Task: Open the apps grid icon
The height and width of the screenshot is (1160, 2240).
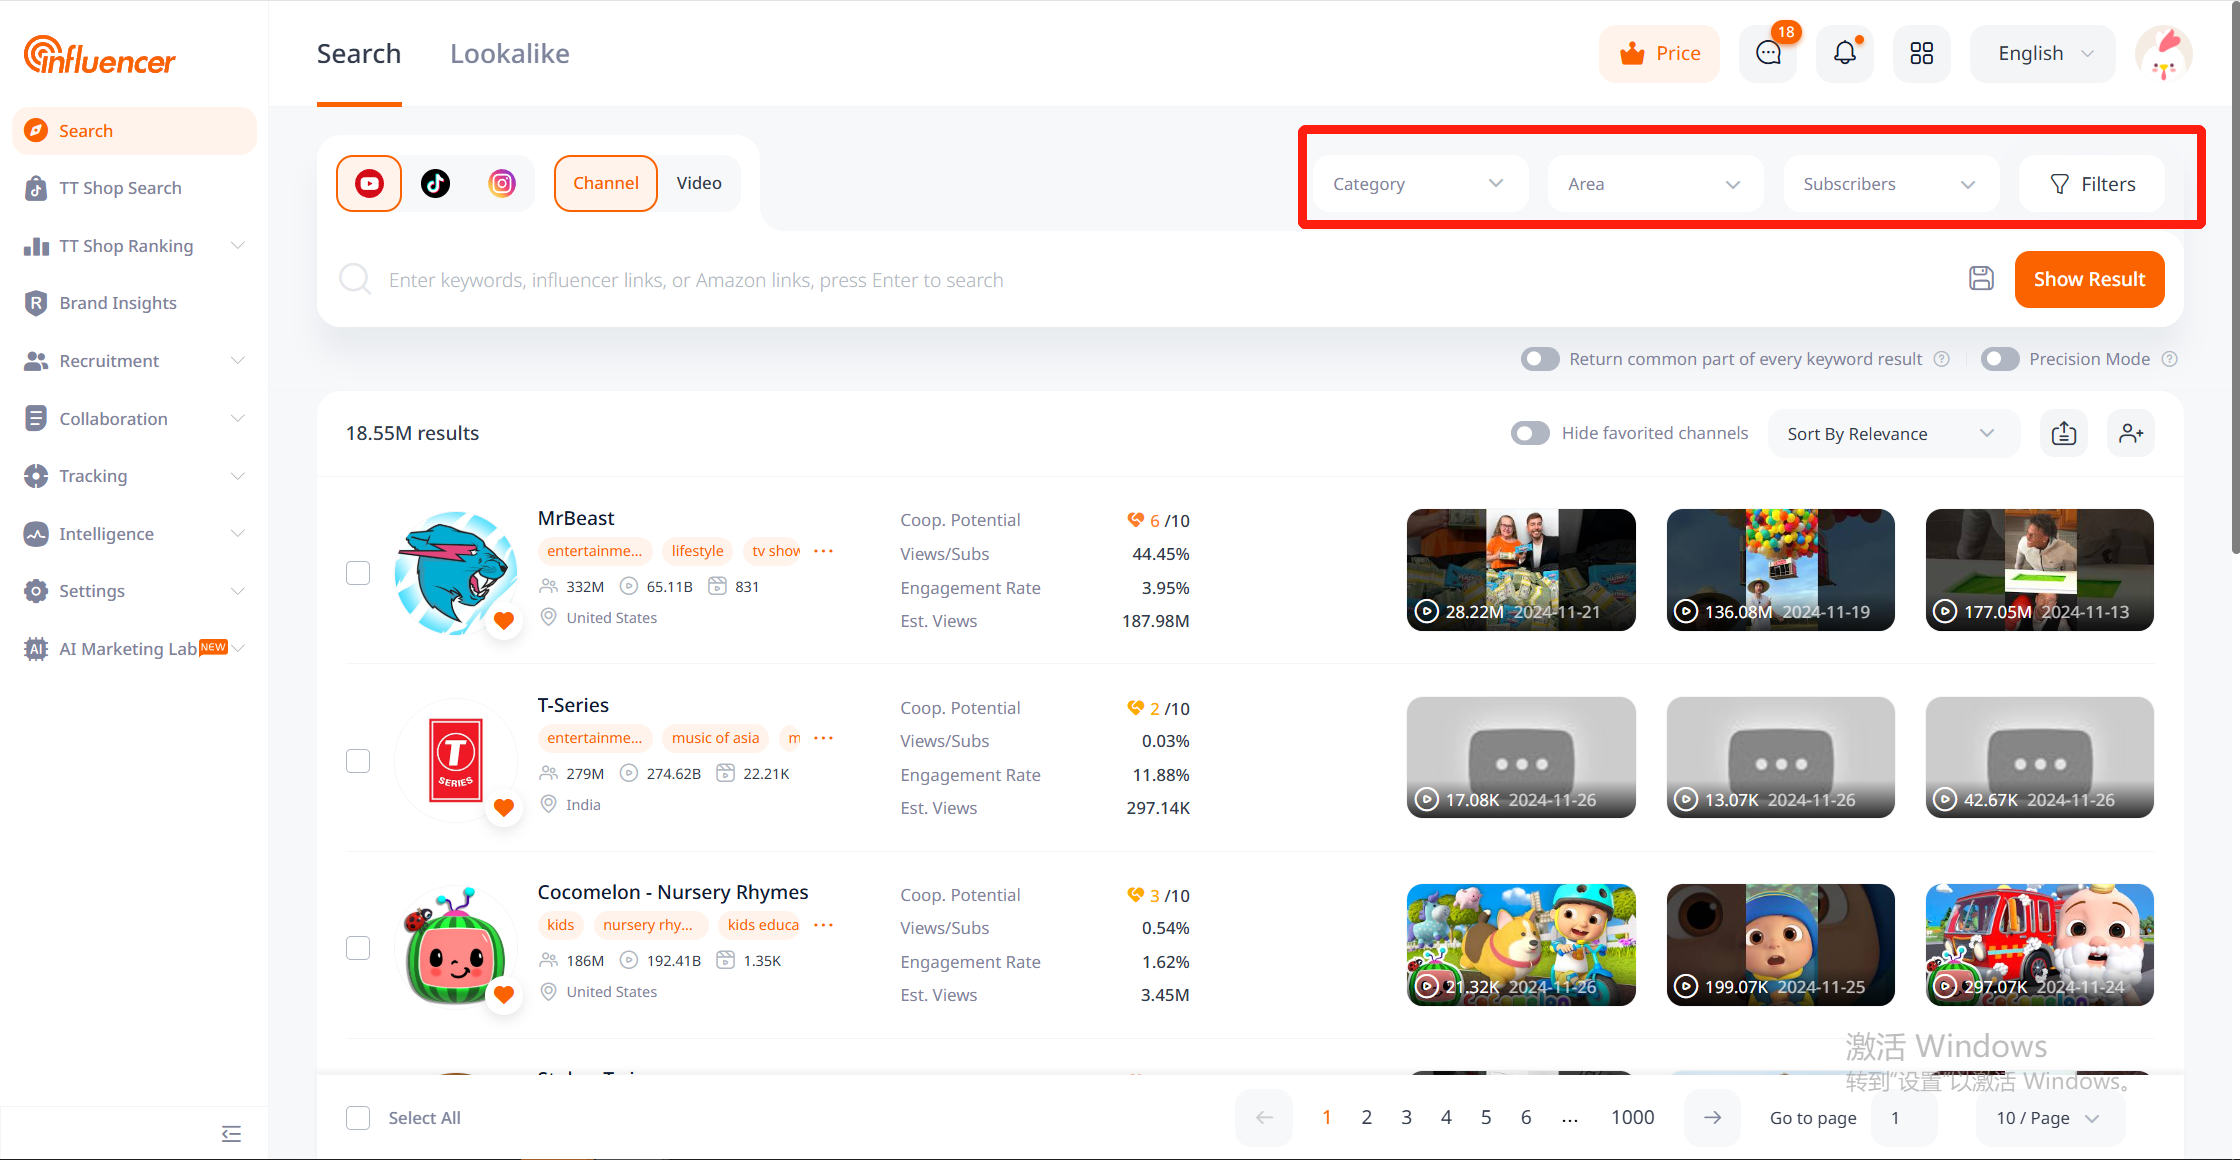Action: click(x=1921, y=54)
